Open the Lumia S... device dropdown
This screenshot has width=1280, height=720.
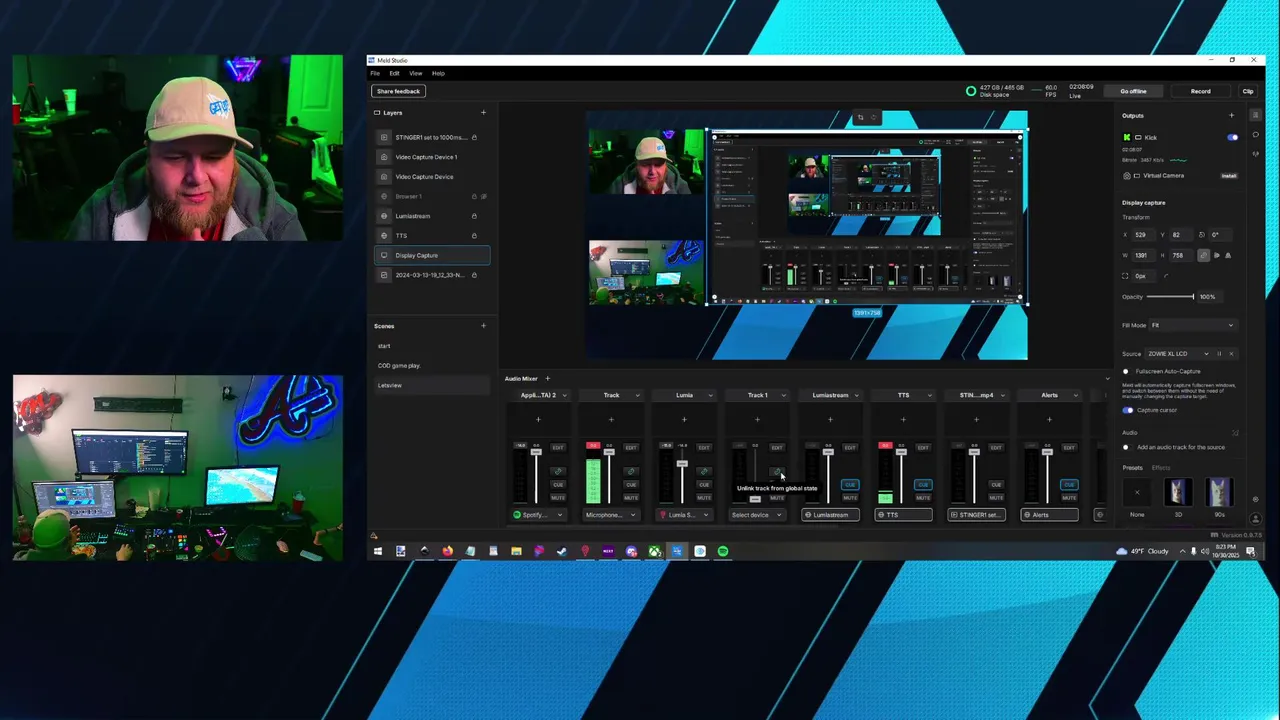tap(684, 515)
